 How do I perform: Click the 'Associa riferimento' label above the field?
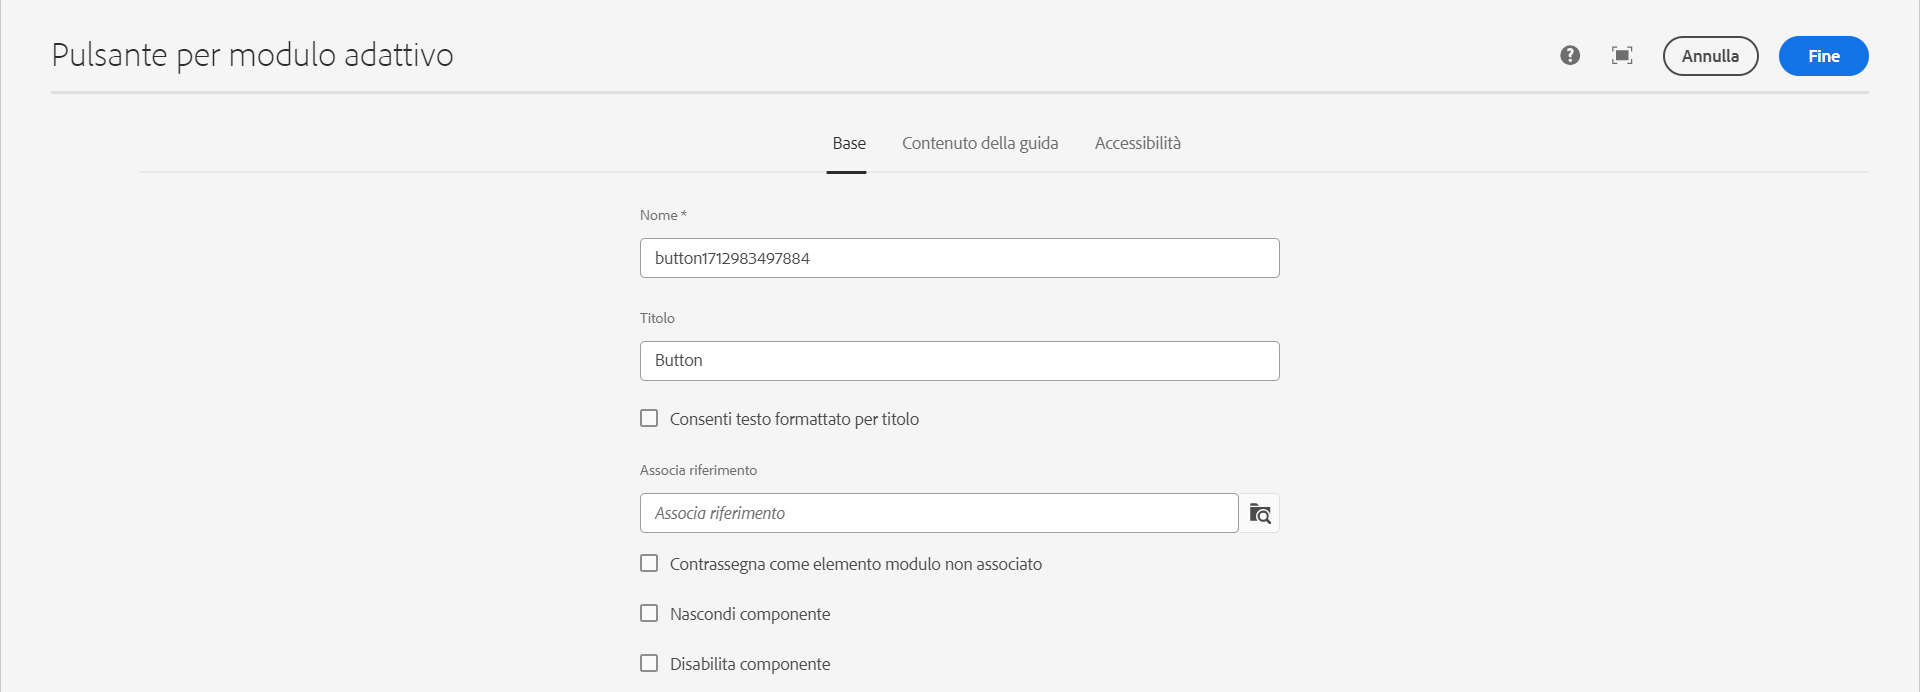pos(698,470)
